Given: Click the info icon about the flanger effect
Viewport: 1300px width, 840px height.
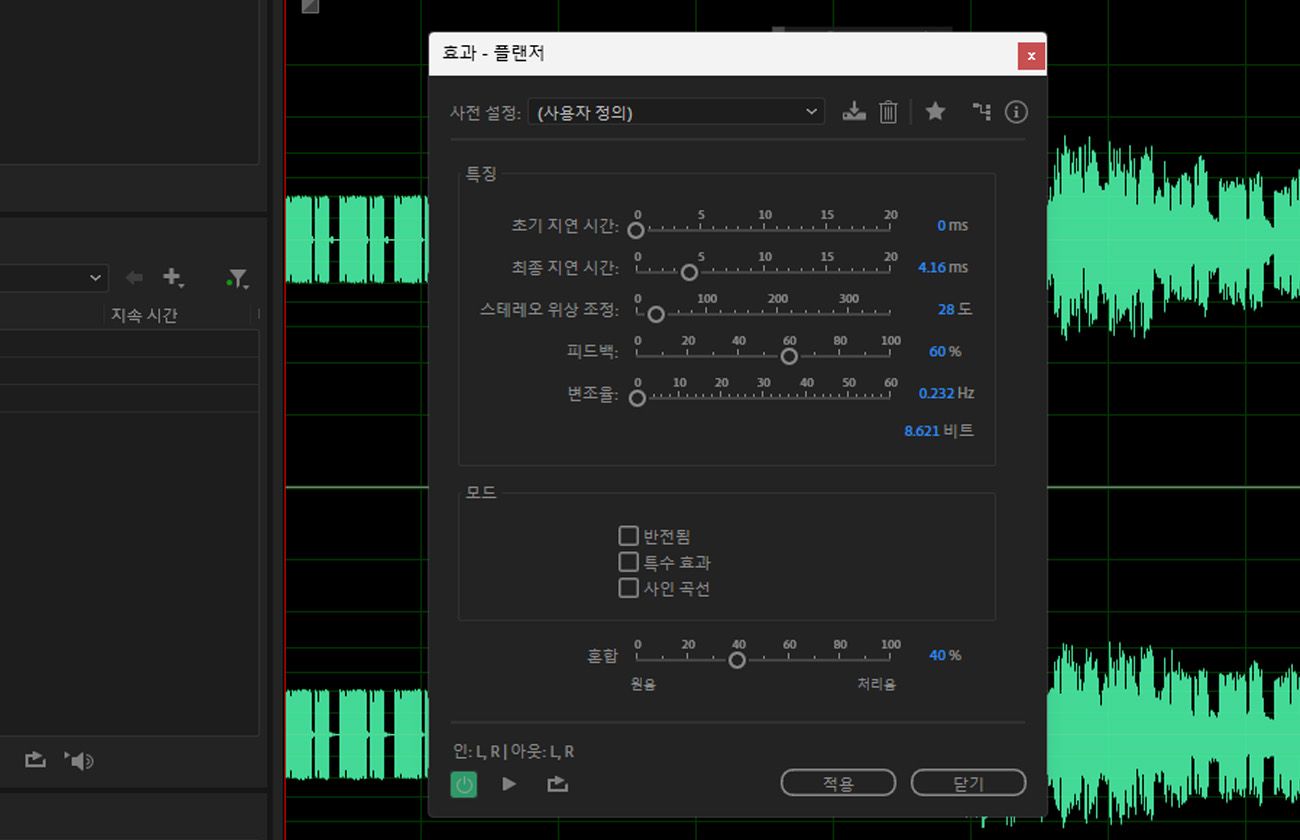Looking at the screenshot, I should [x=1016, y=112].
